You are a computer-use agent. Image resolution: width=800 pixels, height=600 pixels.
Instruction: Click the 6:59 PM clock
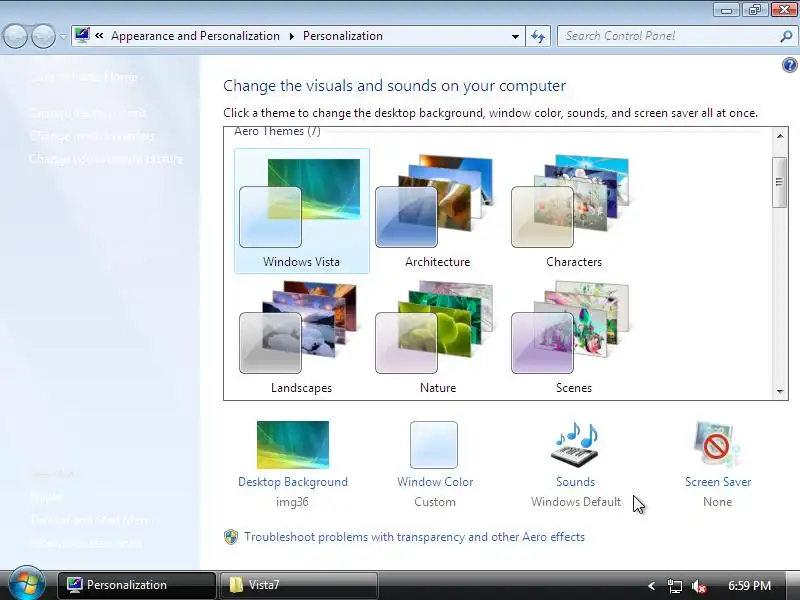coord(749,585)
